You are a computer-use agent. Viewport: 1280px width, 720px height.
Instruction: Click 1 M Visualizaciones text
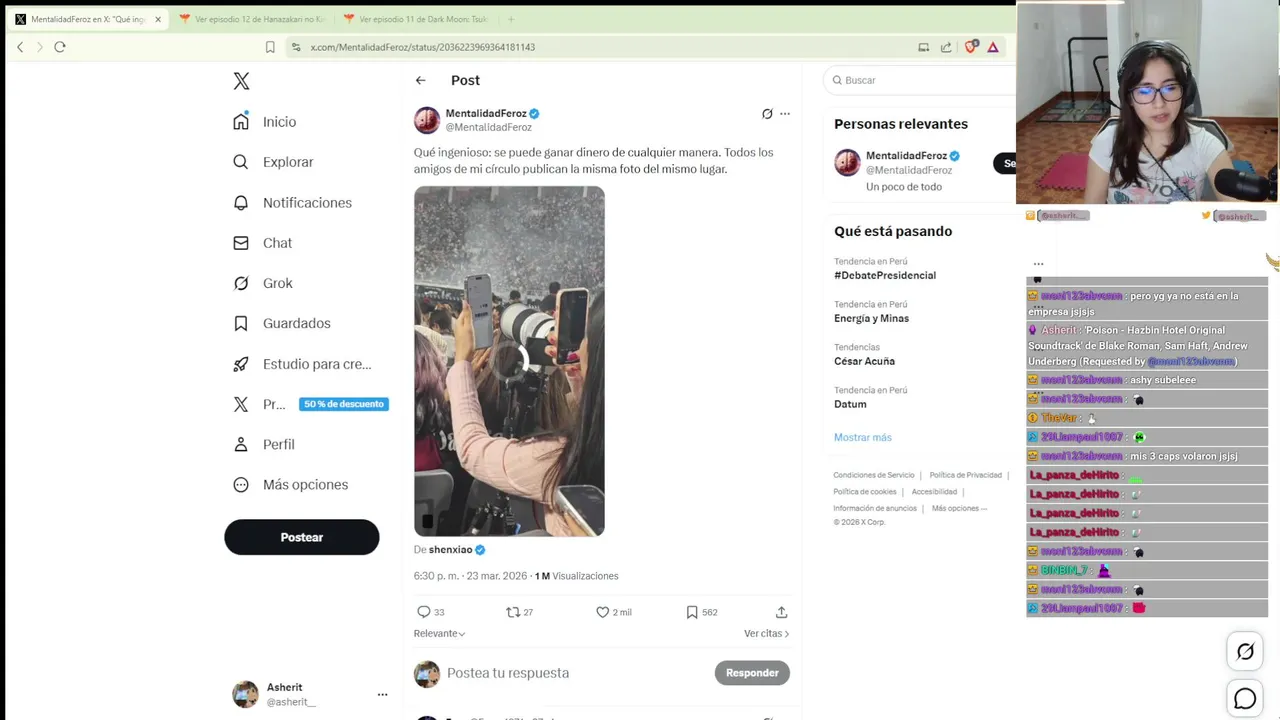click(577, 576)
